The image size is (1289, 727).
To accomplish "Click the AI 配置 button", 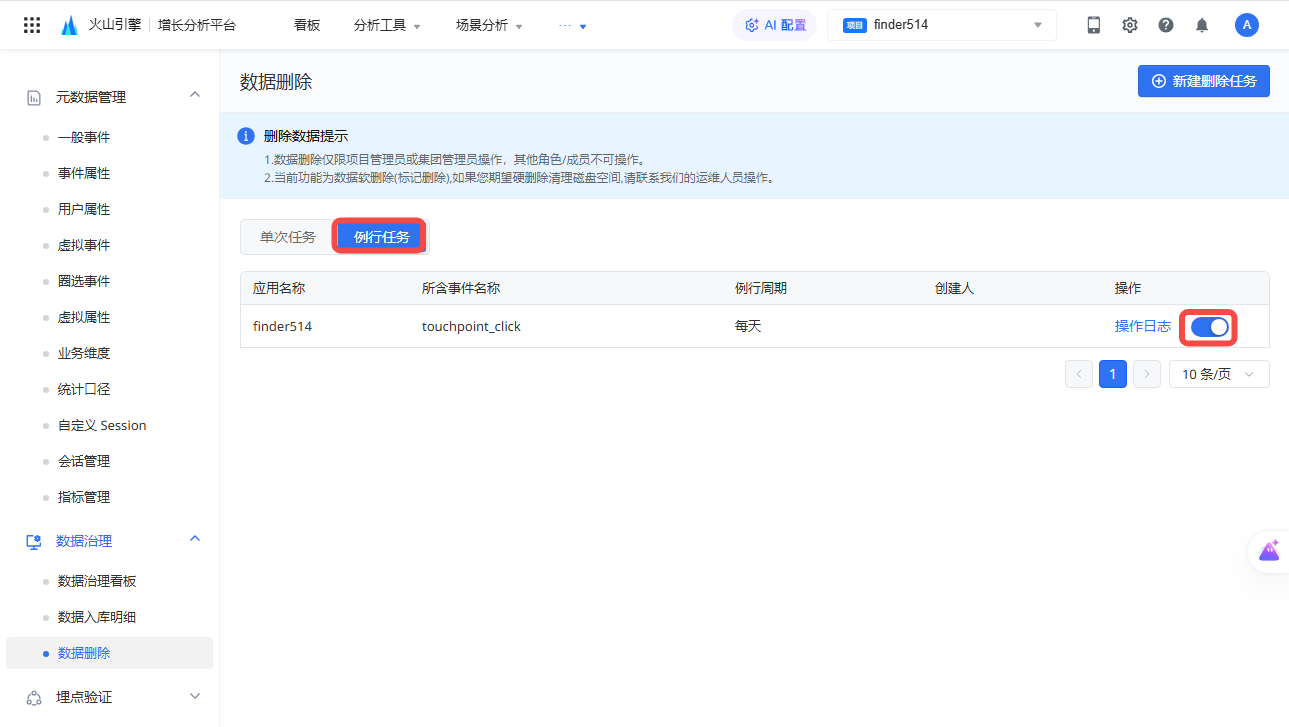I will [x=775, y=25].
